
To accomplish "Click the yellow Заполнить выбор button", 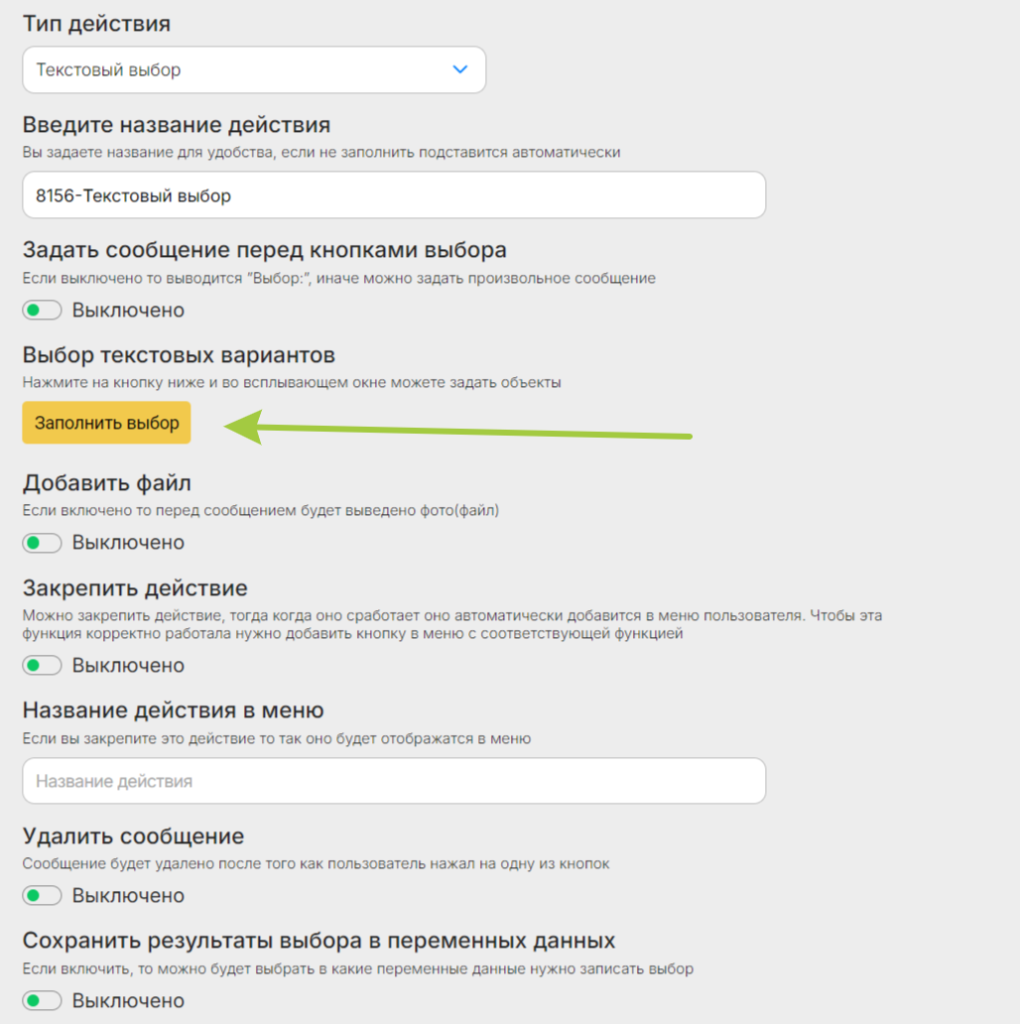I will click(106, 423).
